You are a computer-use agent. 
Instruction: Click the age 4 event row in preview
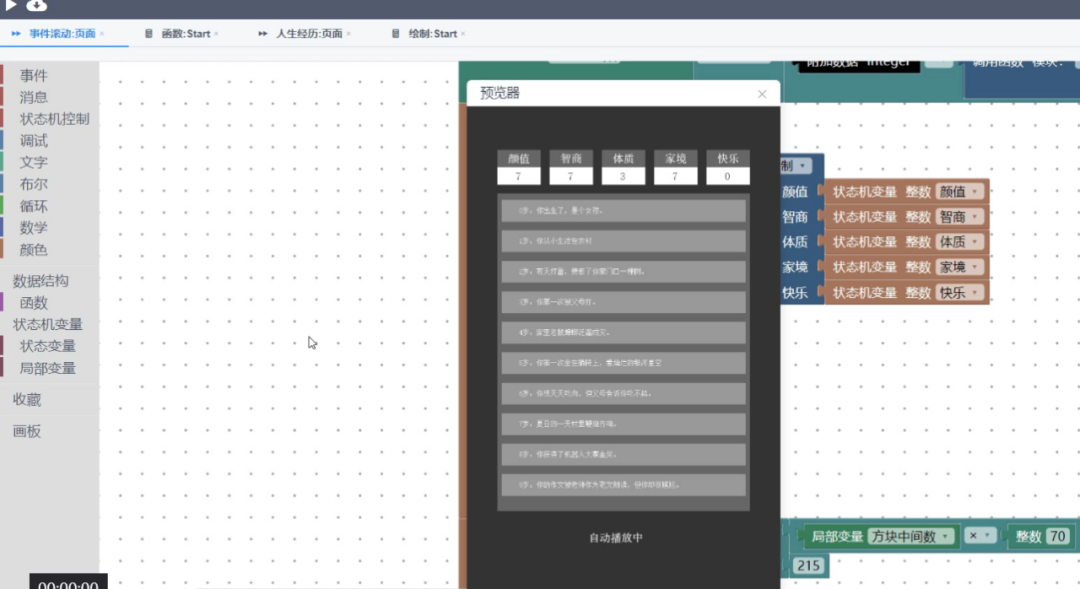tap(623, 332)
